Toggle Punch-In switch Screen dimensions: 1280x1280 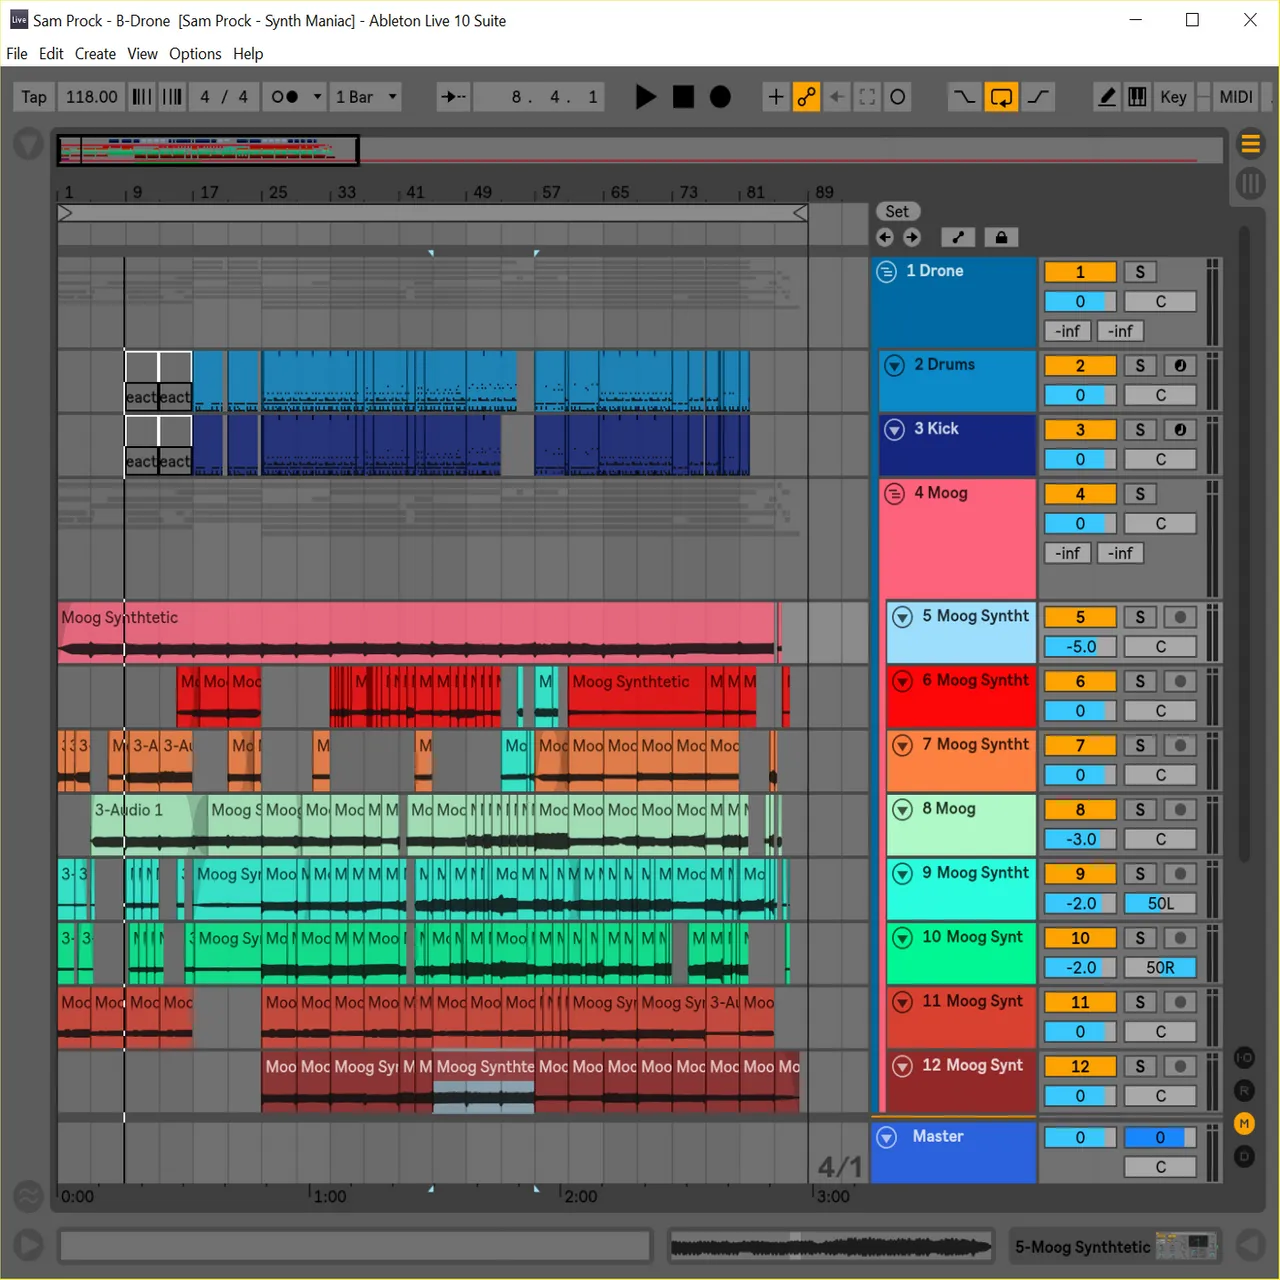(963, 97)
